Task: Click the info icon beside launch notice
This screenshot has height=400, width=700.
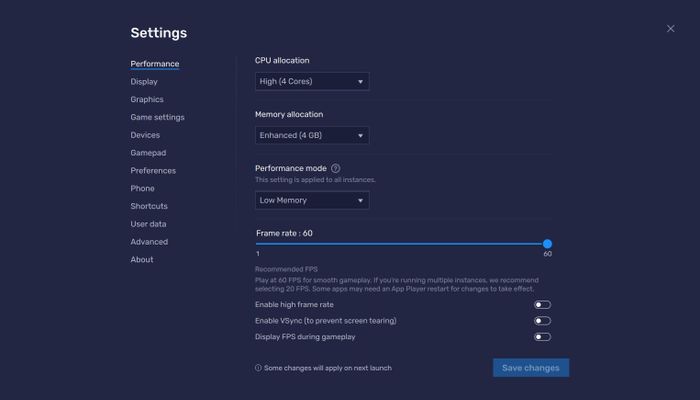Action: pyautogui.click(x=258, y=368)
